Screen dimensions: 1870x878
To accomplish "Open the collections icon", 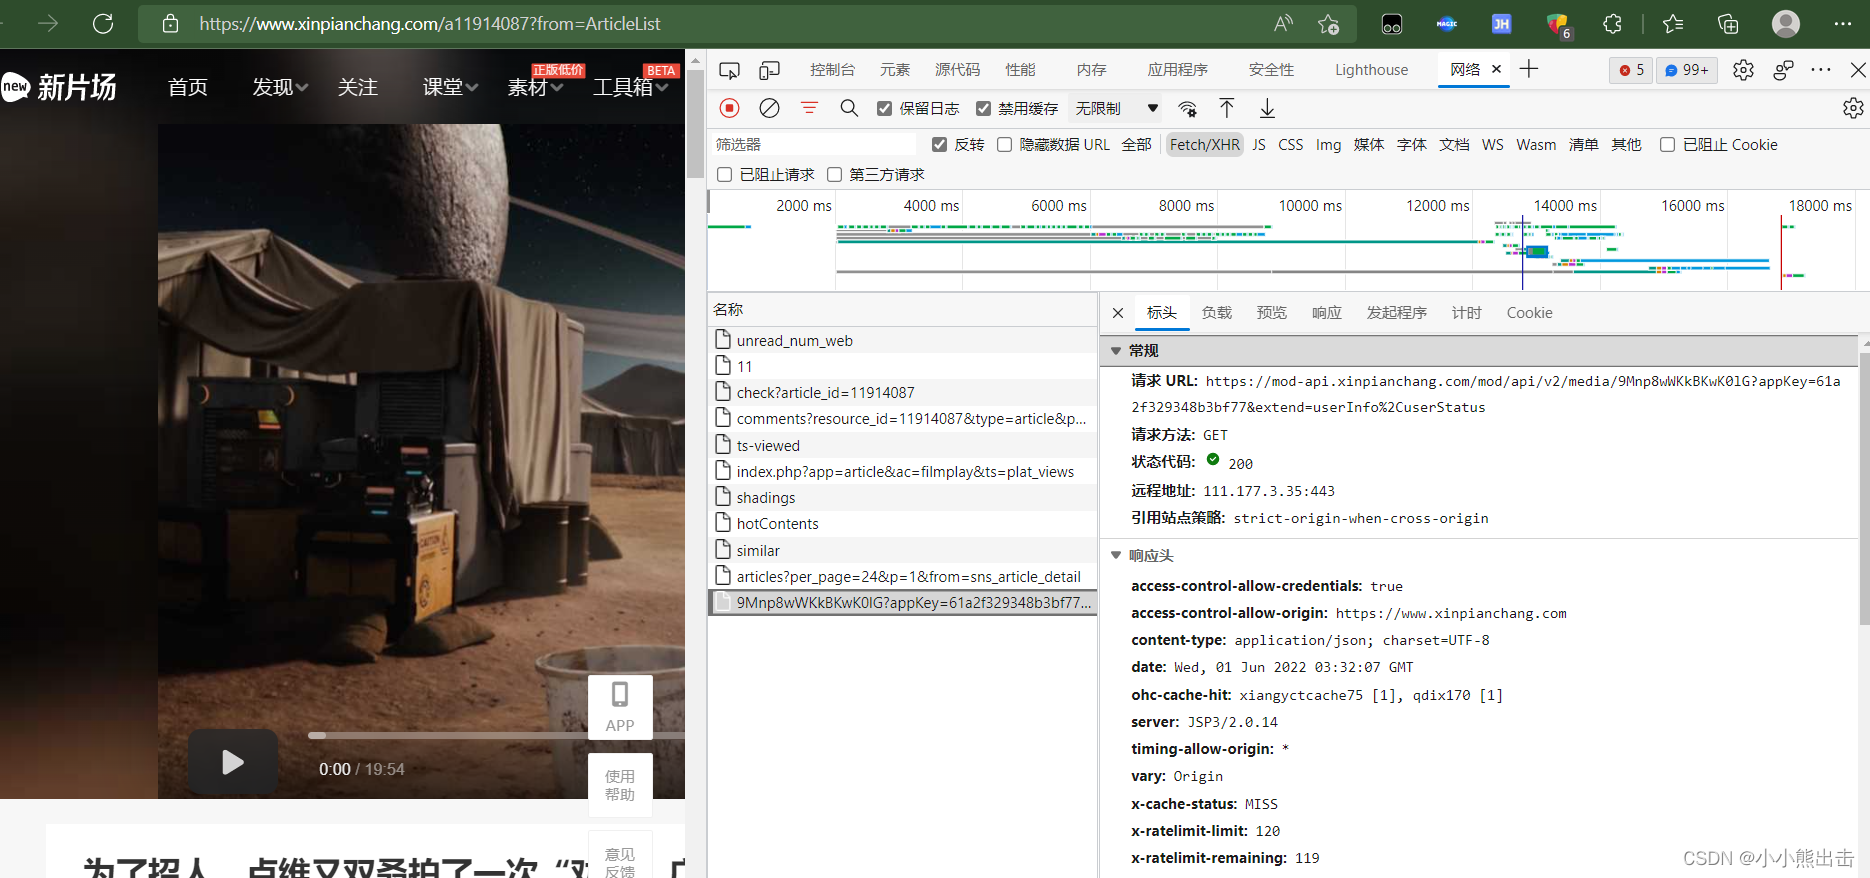I will 1728,24.
